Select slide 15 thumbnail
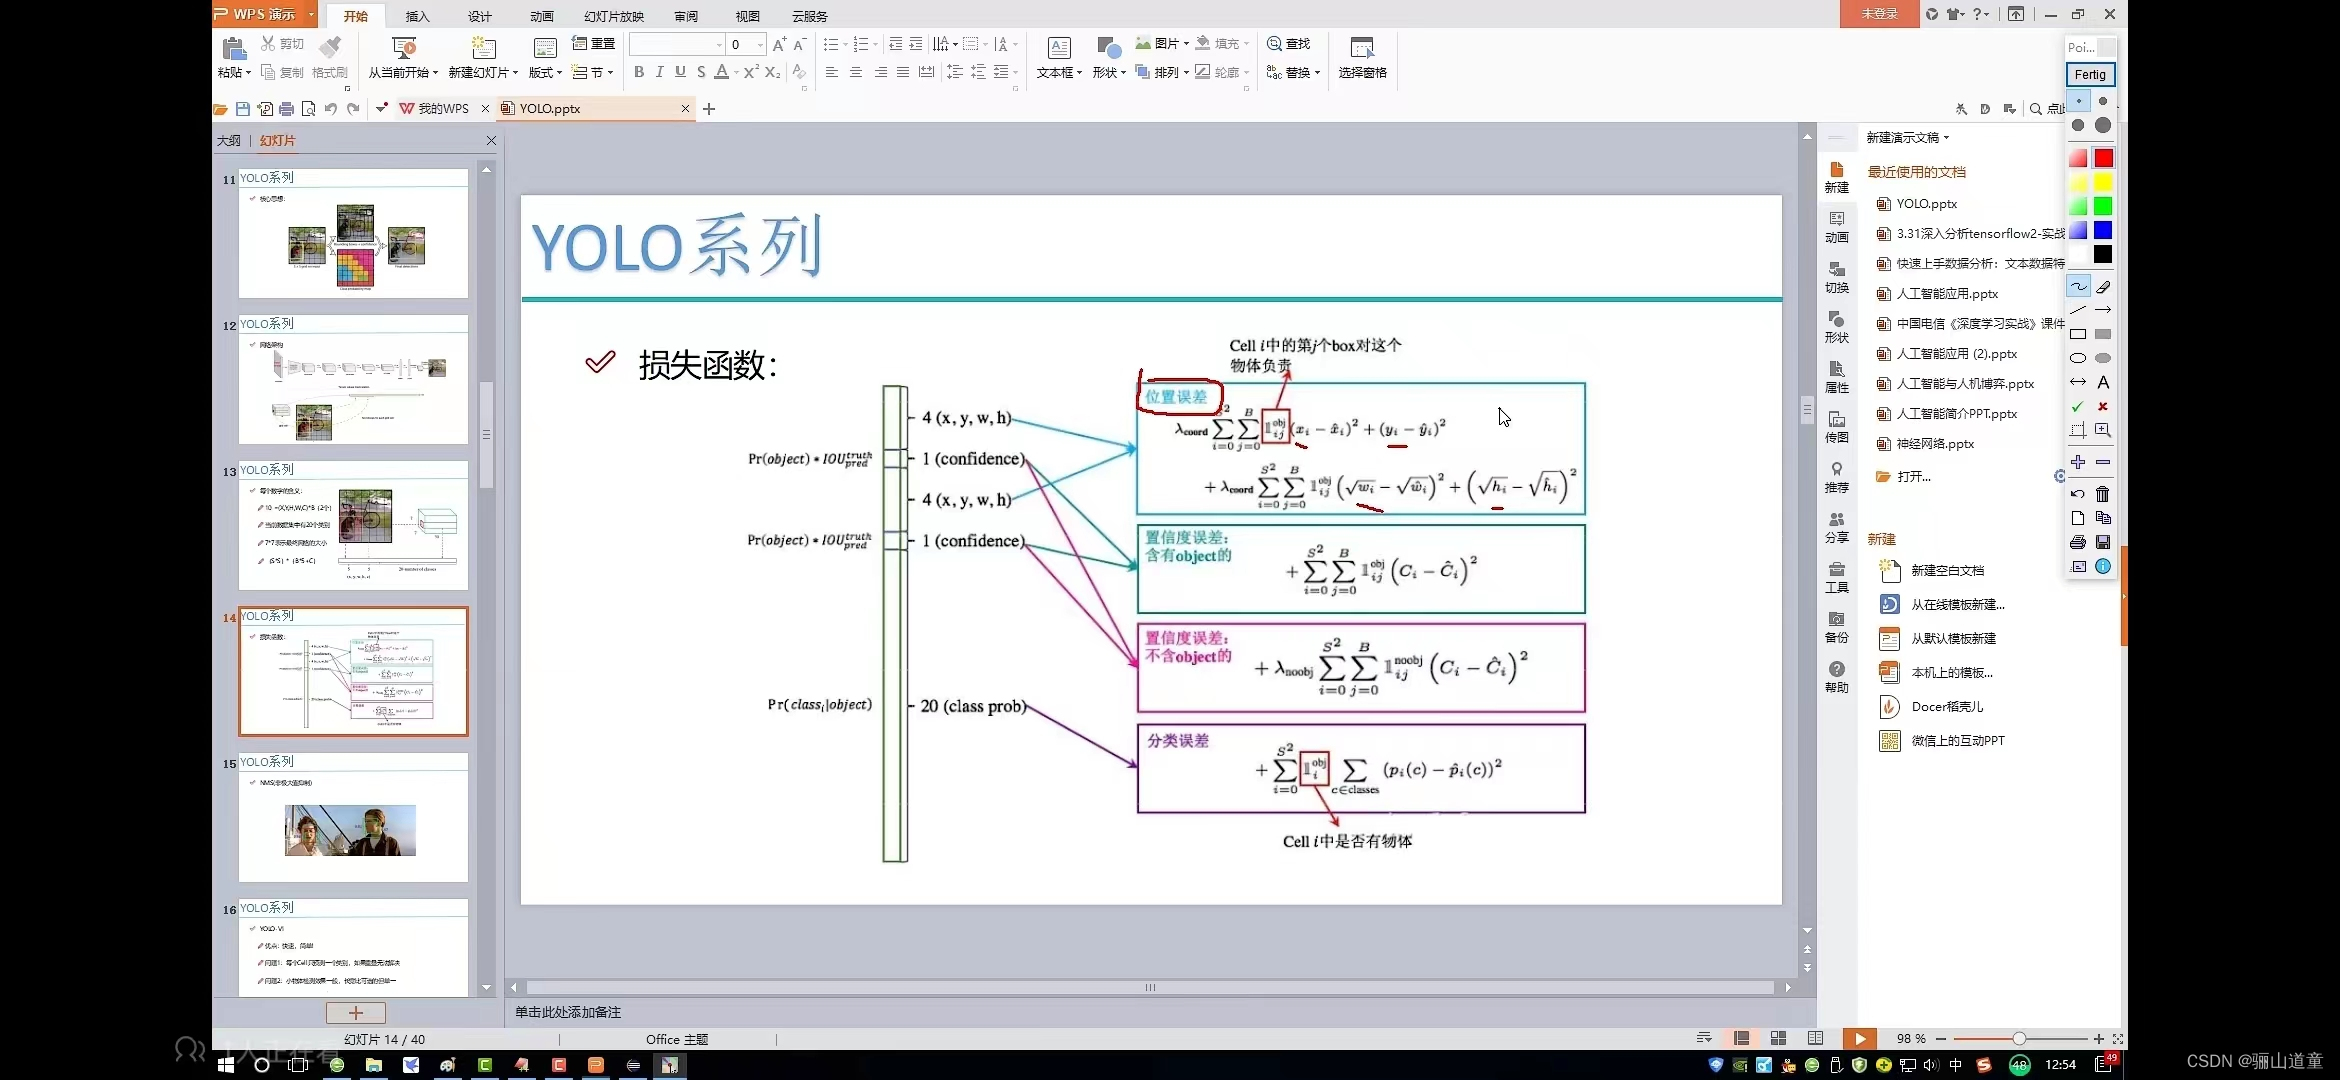Screen dimensions: 2340x1080 tap(353, 820)
